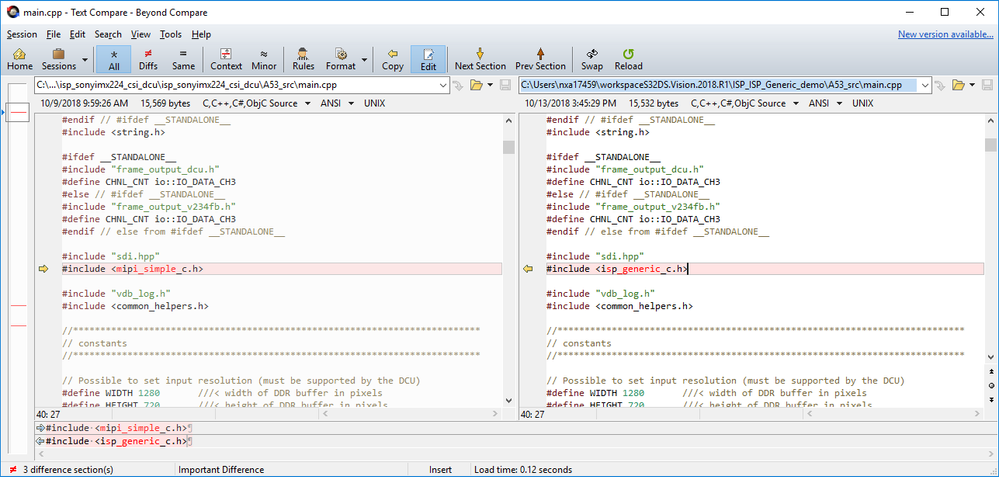
Task: Select left line #include <mipi_simple_c.h>
Action: pos(282,269)
